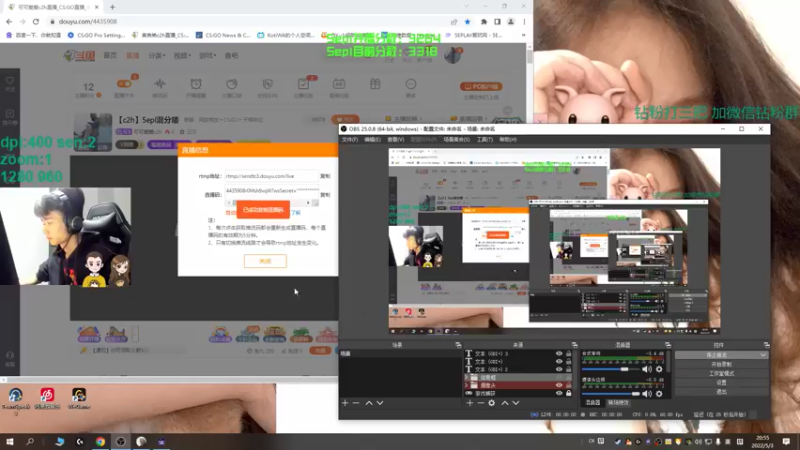This screenshot has height=450, width=800.
Task: Open the gear settings of the 0.0 dB mixer channel
Action: (x=659, y=394)
